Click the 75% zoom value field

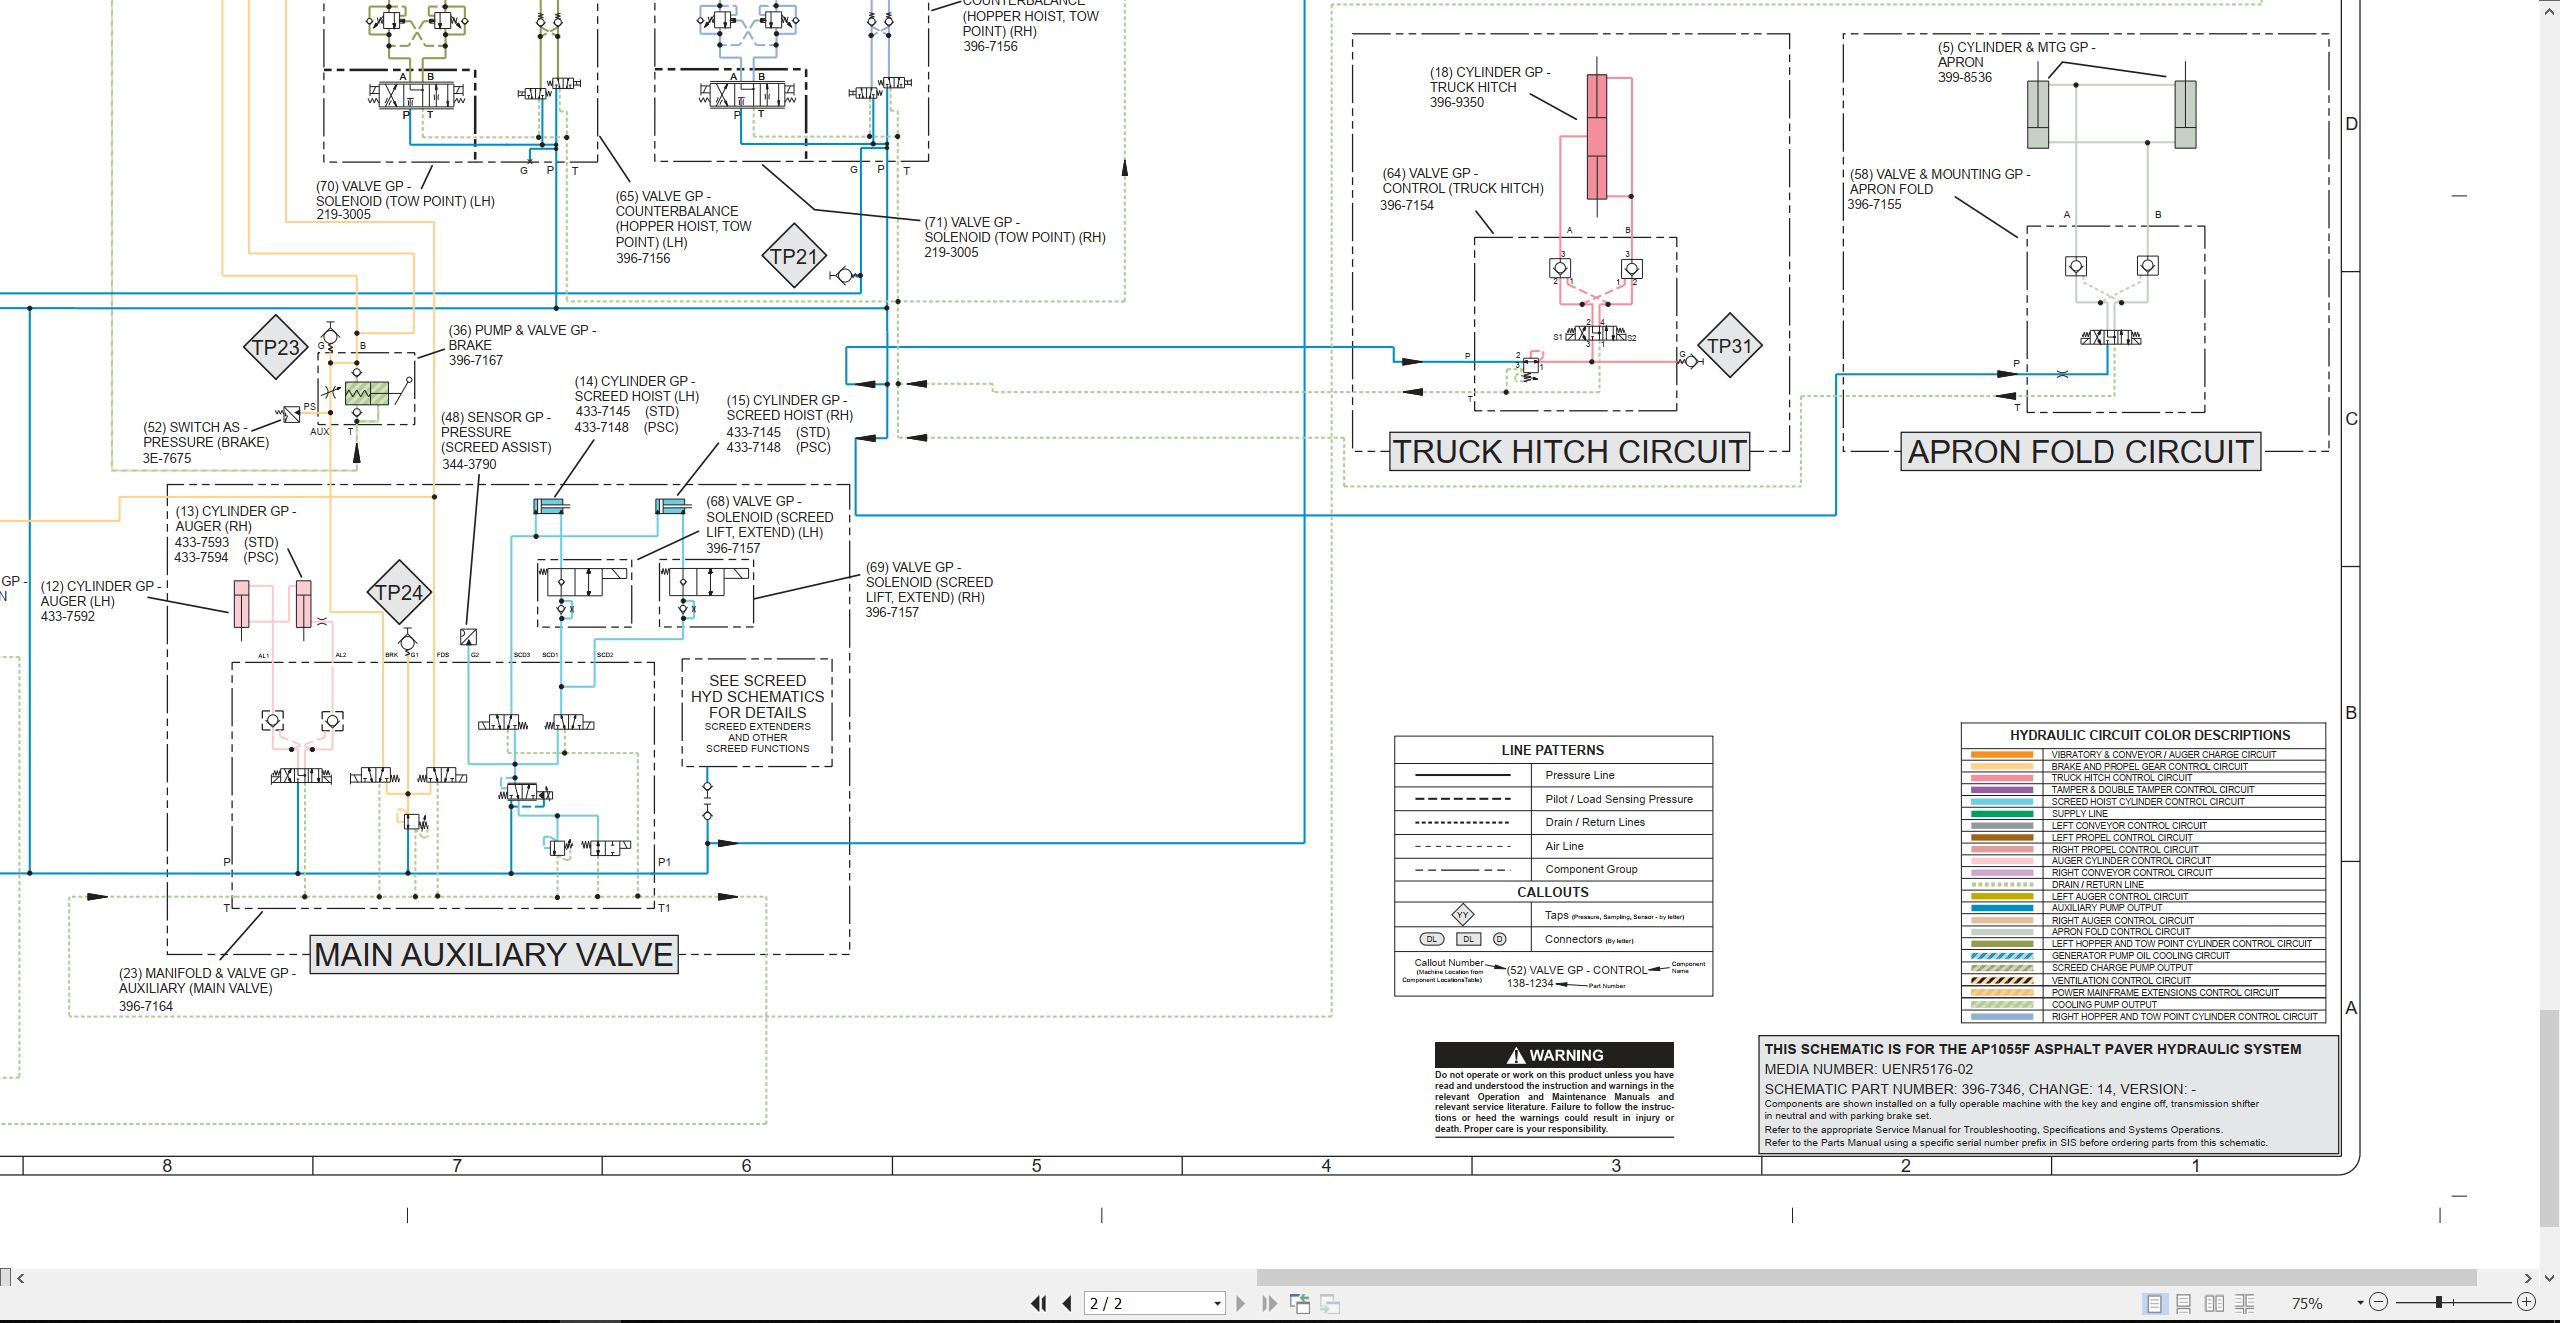click(x=2307, y=1303)
